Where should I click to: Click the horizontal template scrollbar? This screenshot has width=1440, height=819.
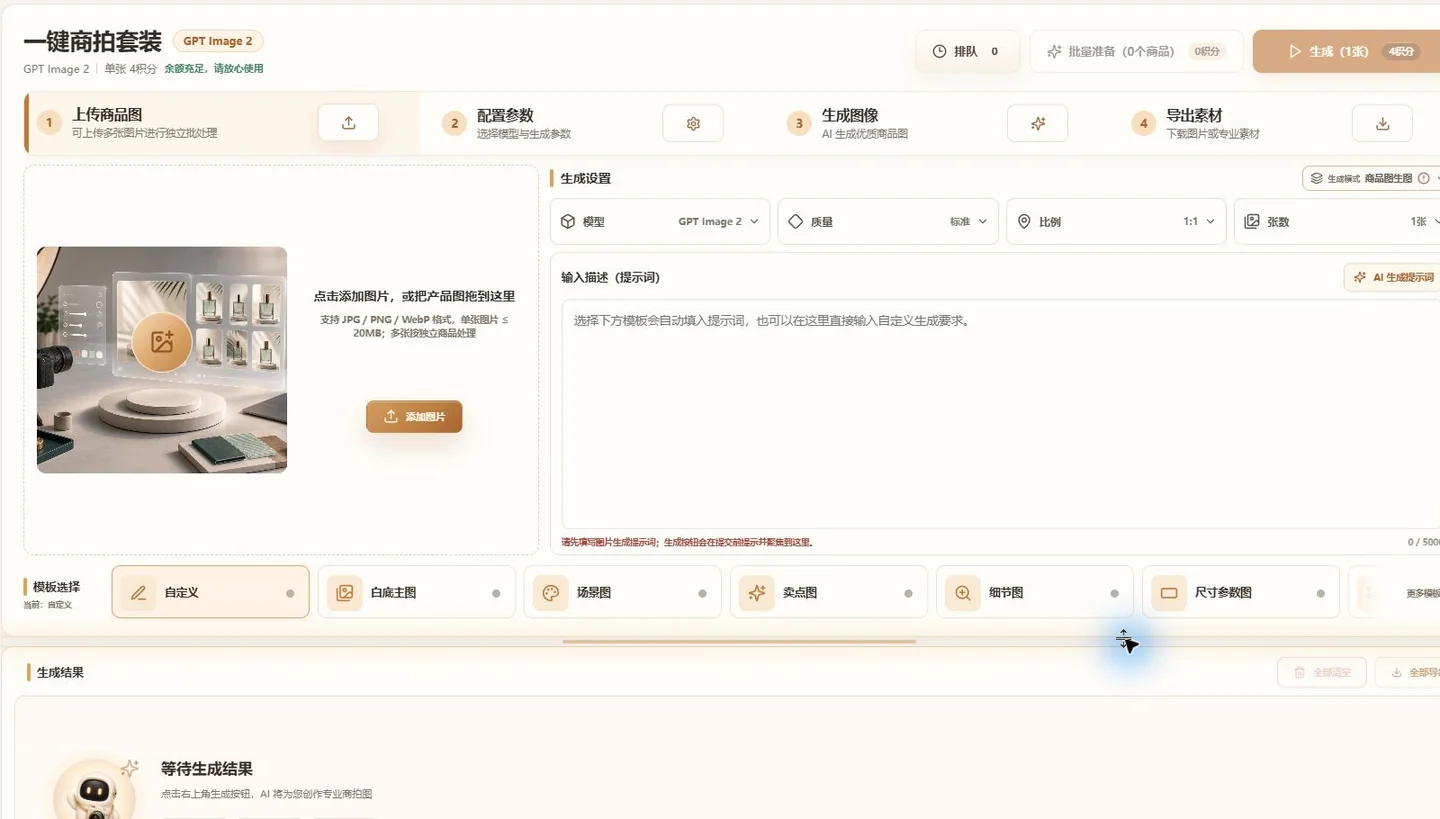[x=739, y=641]
